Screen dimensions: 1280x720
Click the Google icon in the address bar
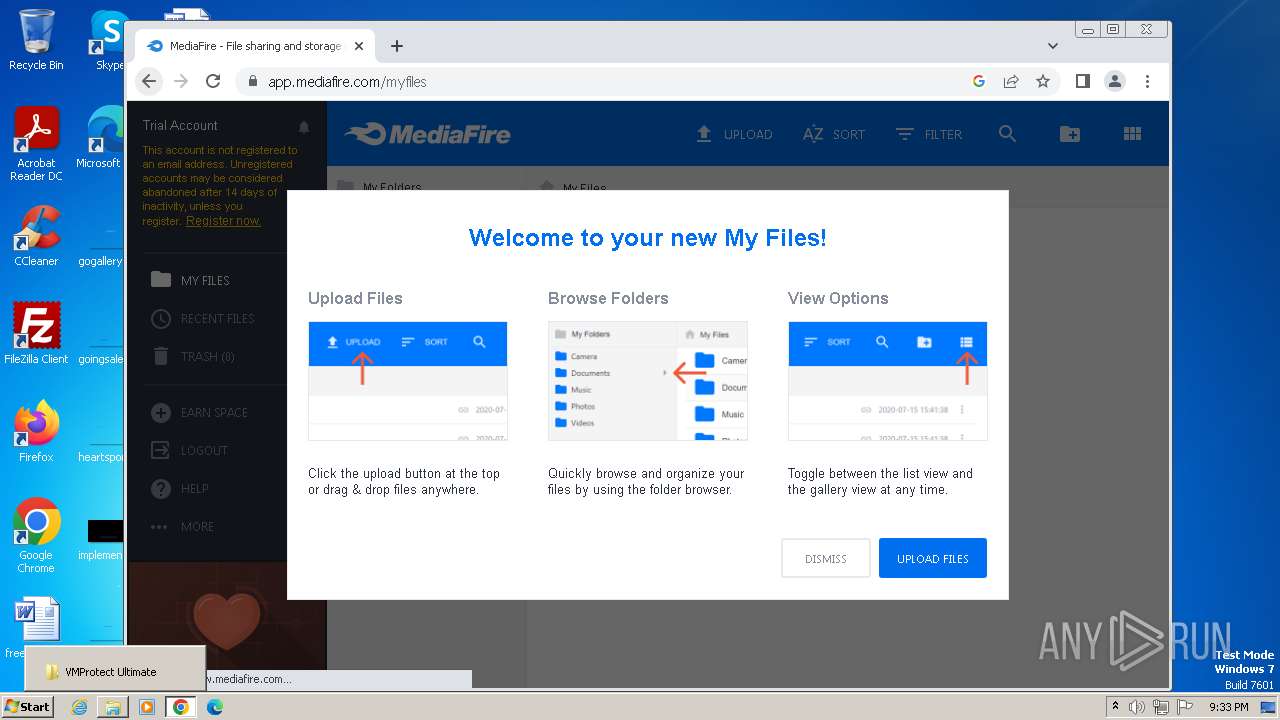pyautogui.click(x=979, y=81)
